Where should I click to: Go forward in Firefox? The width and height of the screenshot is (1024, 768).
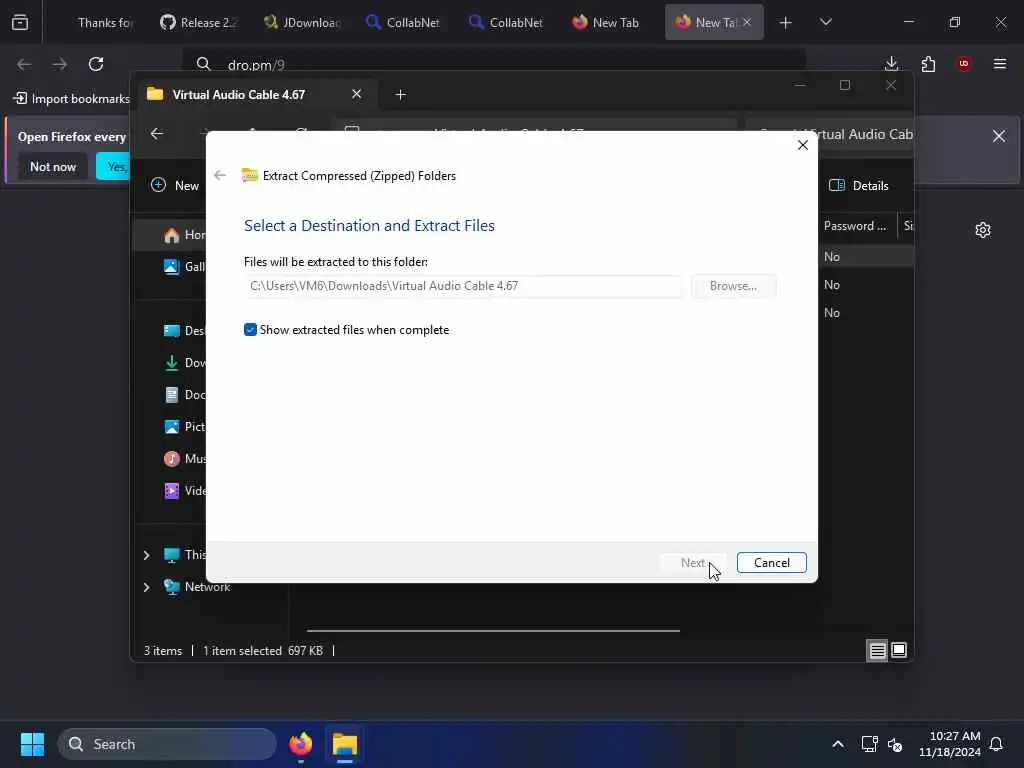[60, 64]
